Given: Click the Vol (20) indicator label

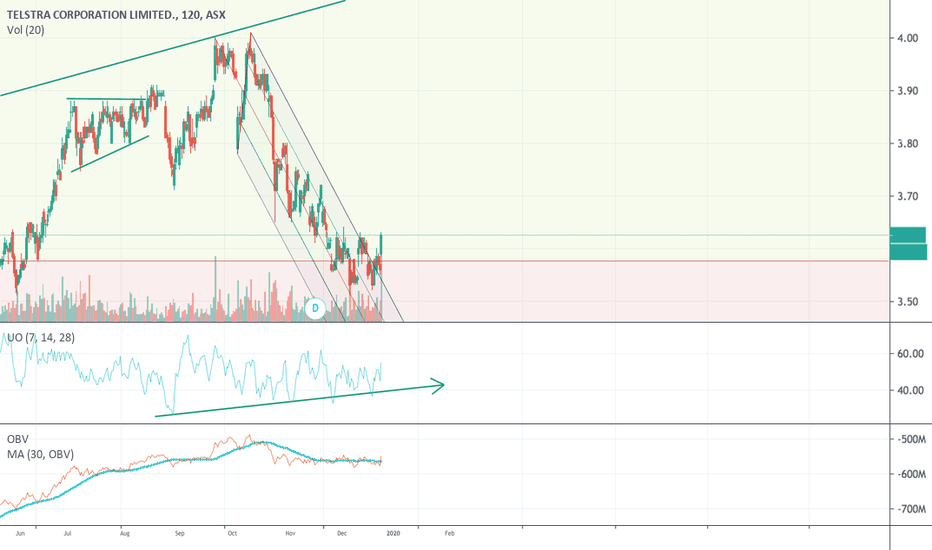Looking at the screenshot, I should tap(26, 30).
